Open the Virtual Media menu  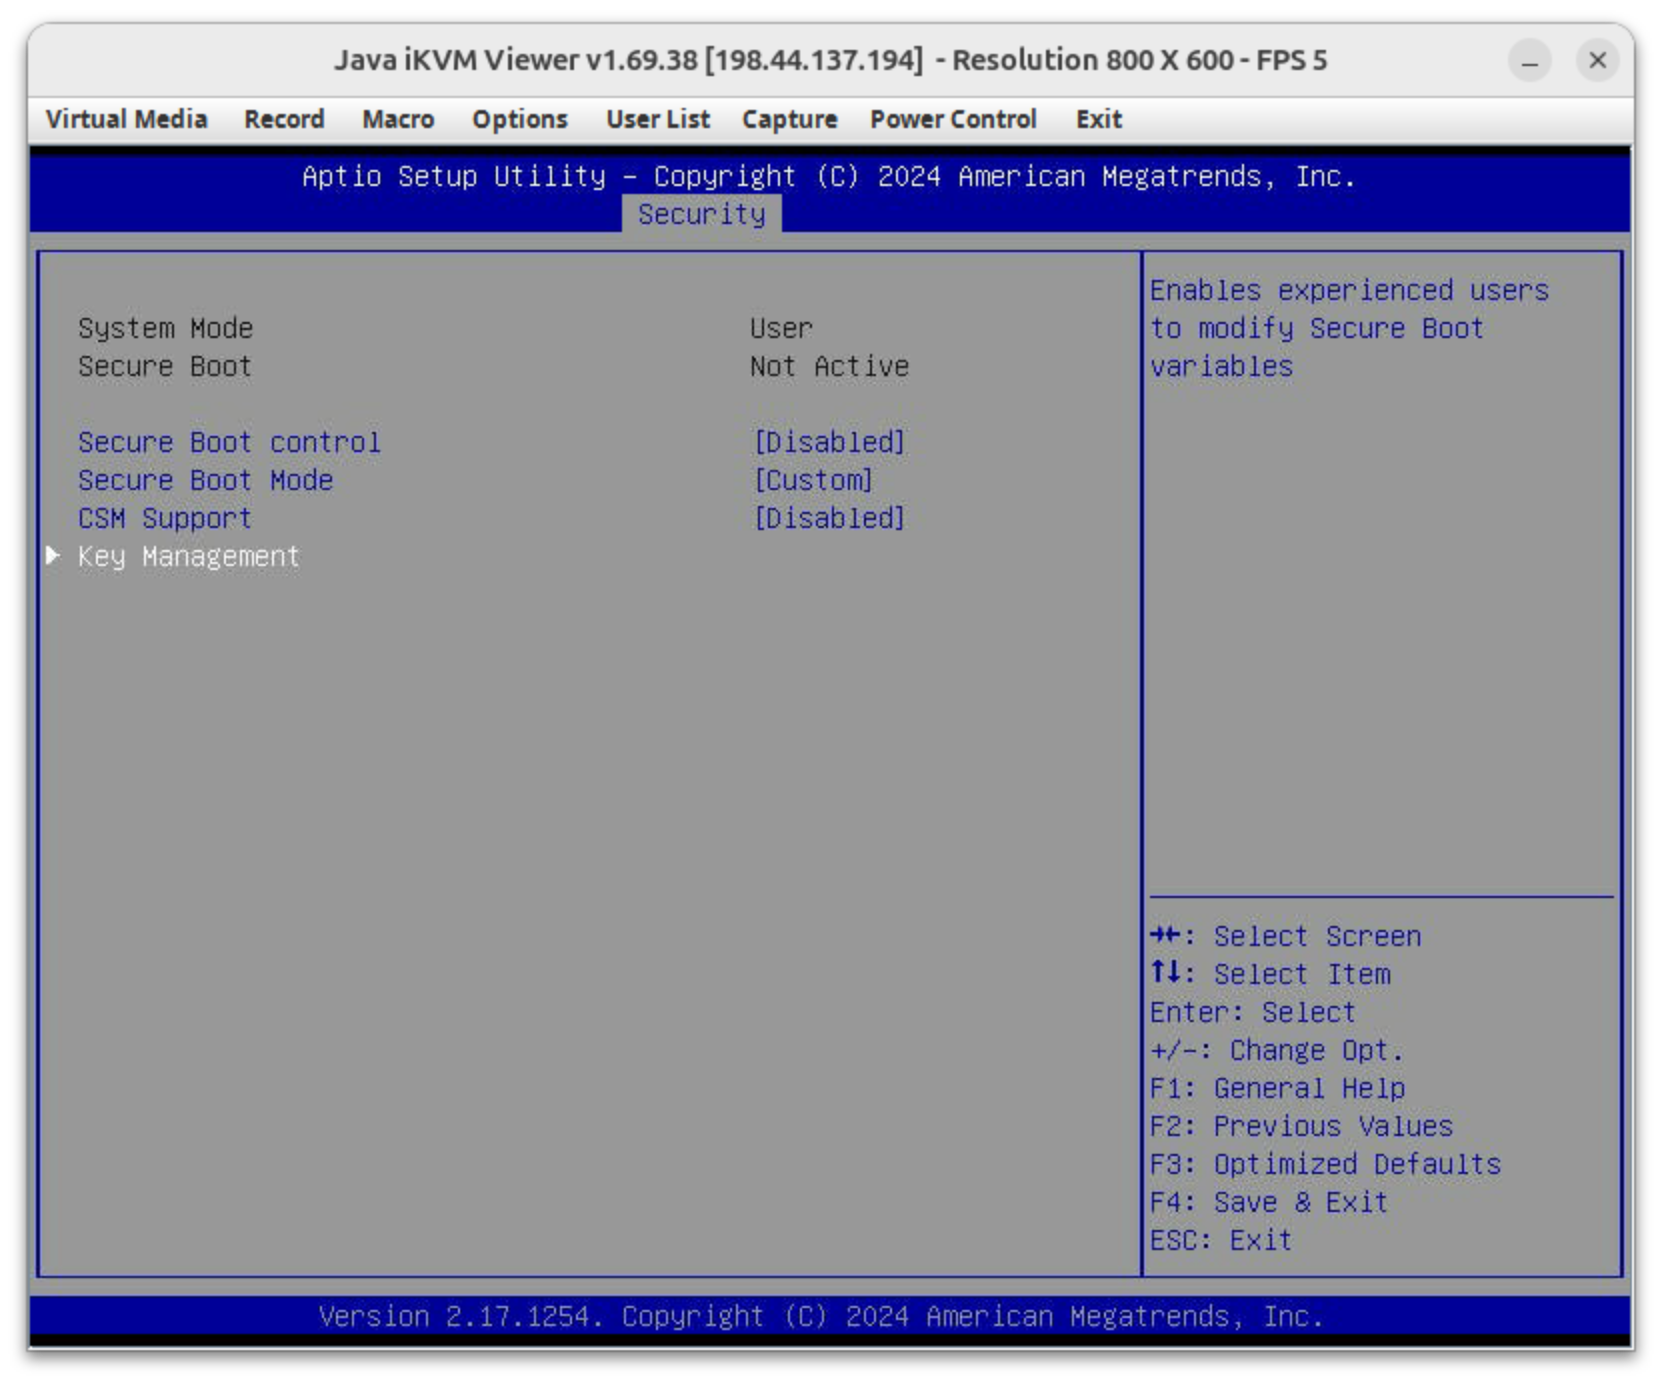[x=126, y=119]
